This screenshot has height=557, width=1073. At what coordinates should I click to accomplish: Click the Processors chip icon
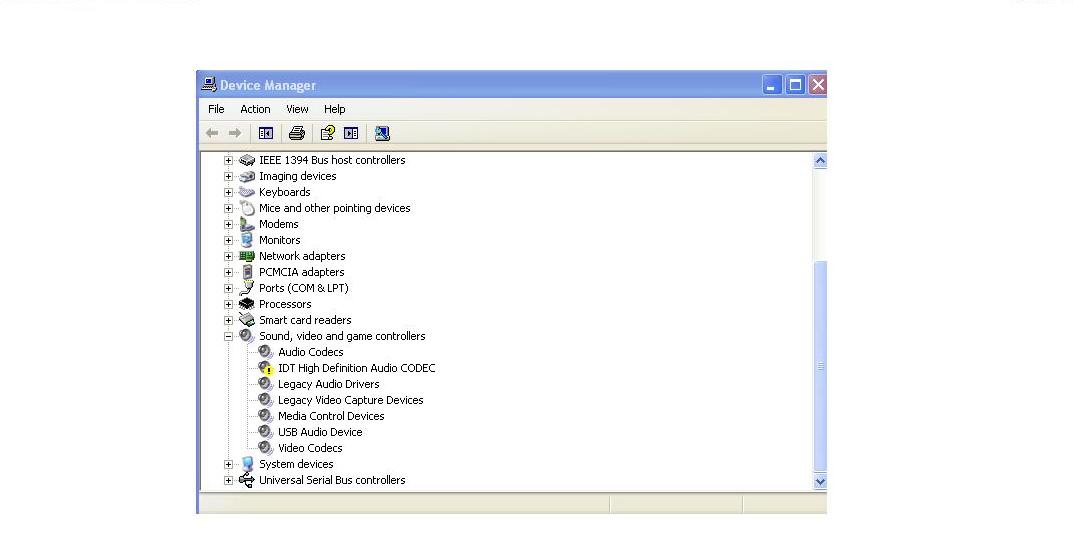(247, 304)
